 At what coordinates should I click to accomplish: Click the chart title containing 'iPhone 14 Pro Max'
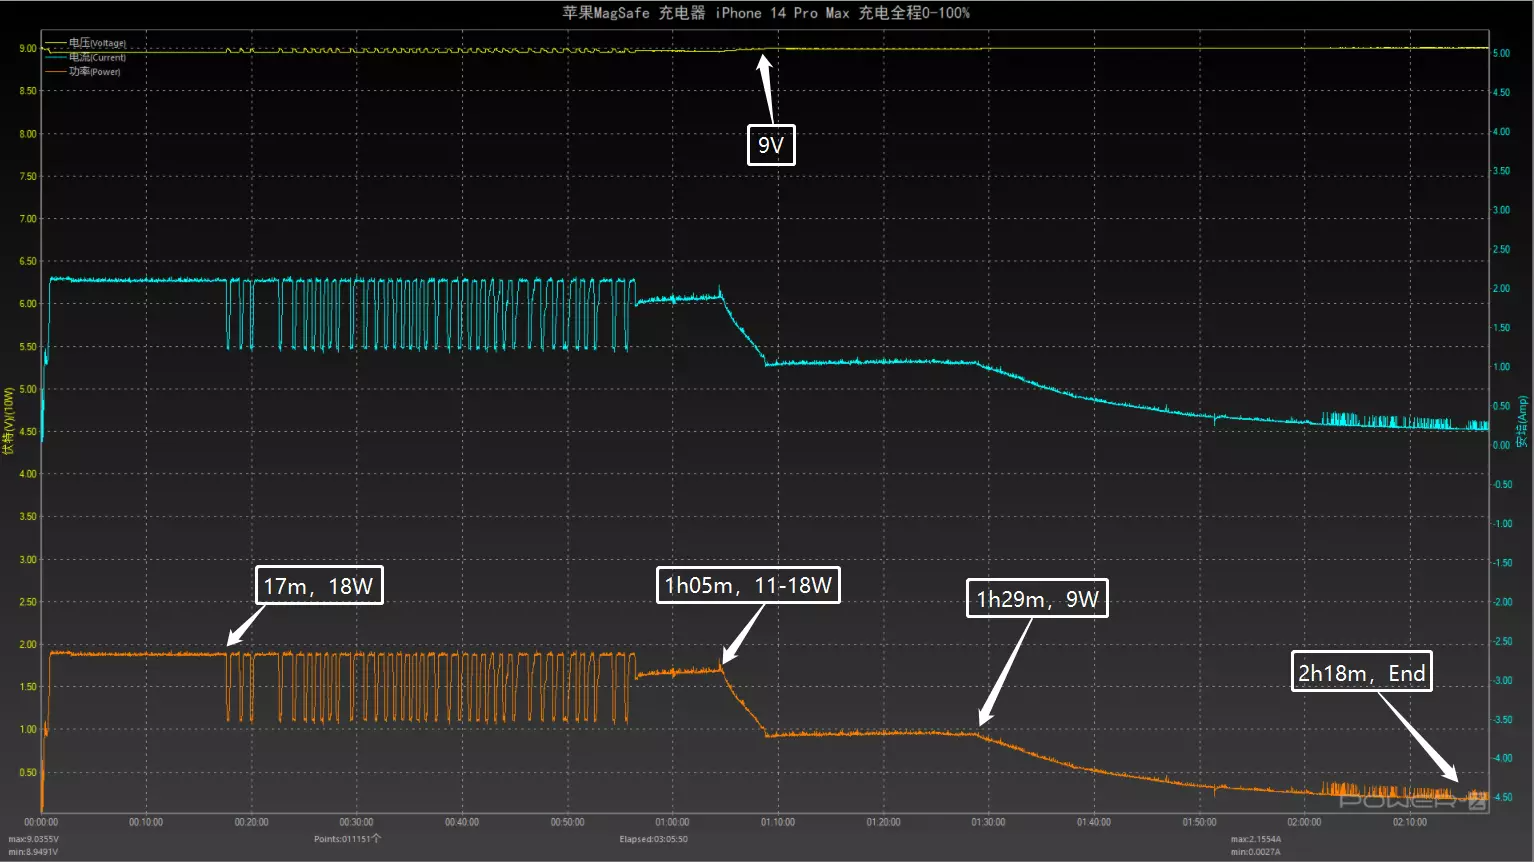[x=766, y=13]
